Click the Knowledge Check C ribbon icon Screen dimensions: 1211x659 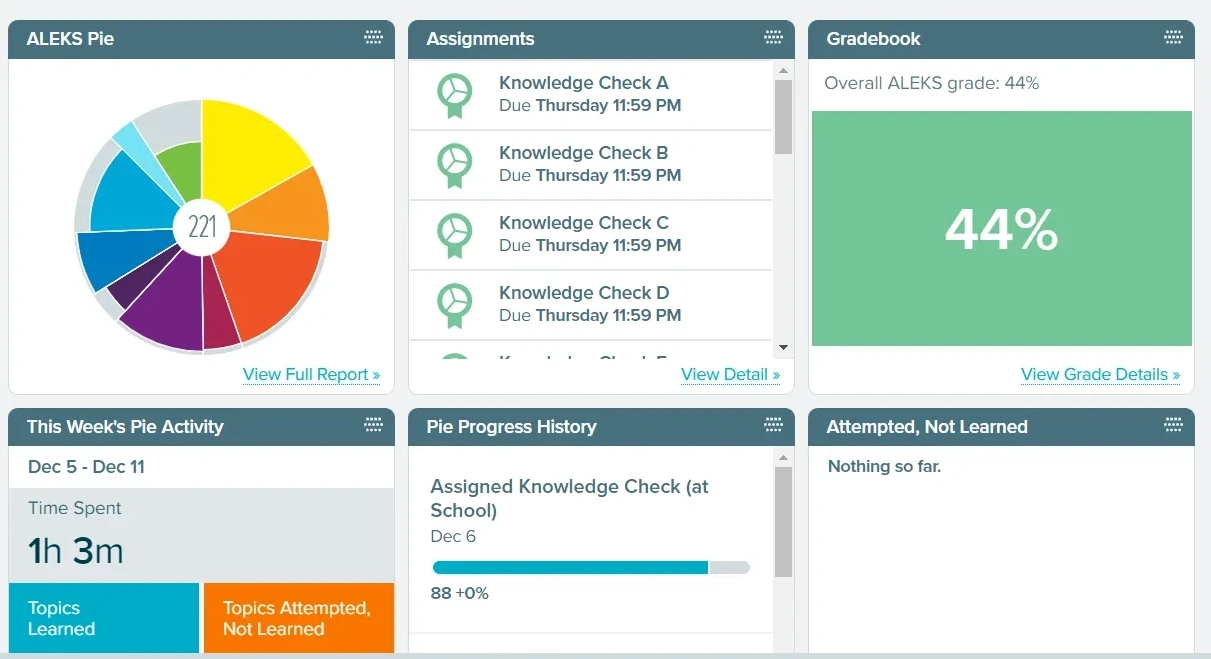(x=454, y=235)
